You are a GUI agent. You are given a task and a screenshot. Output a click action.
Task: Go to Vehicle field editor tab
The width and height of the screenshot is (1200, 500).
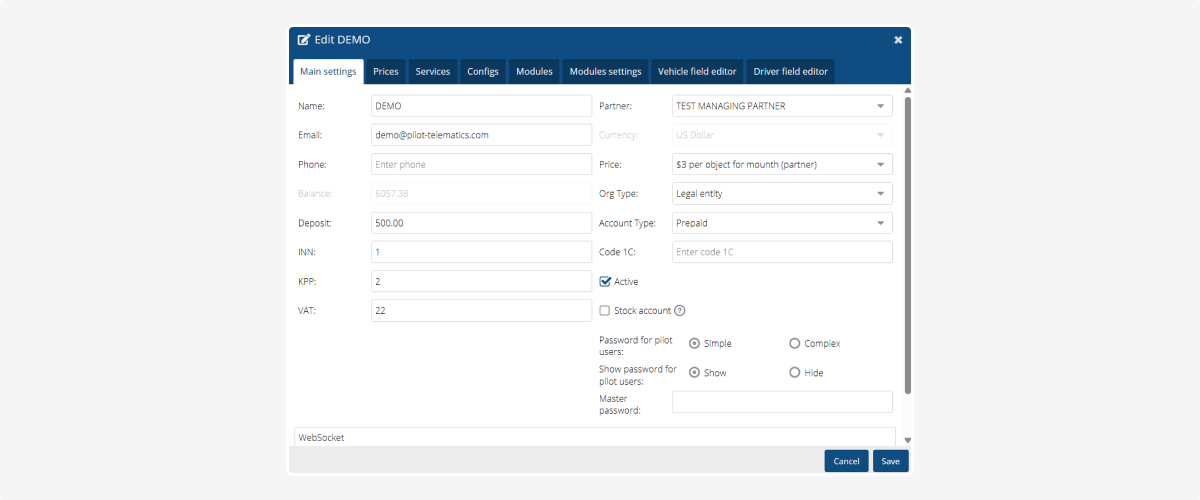[x=697, y=72]
